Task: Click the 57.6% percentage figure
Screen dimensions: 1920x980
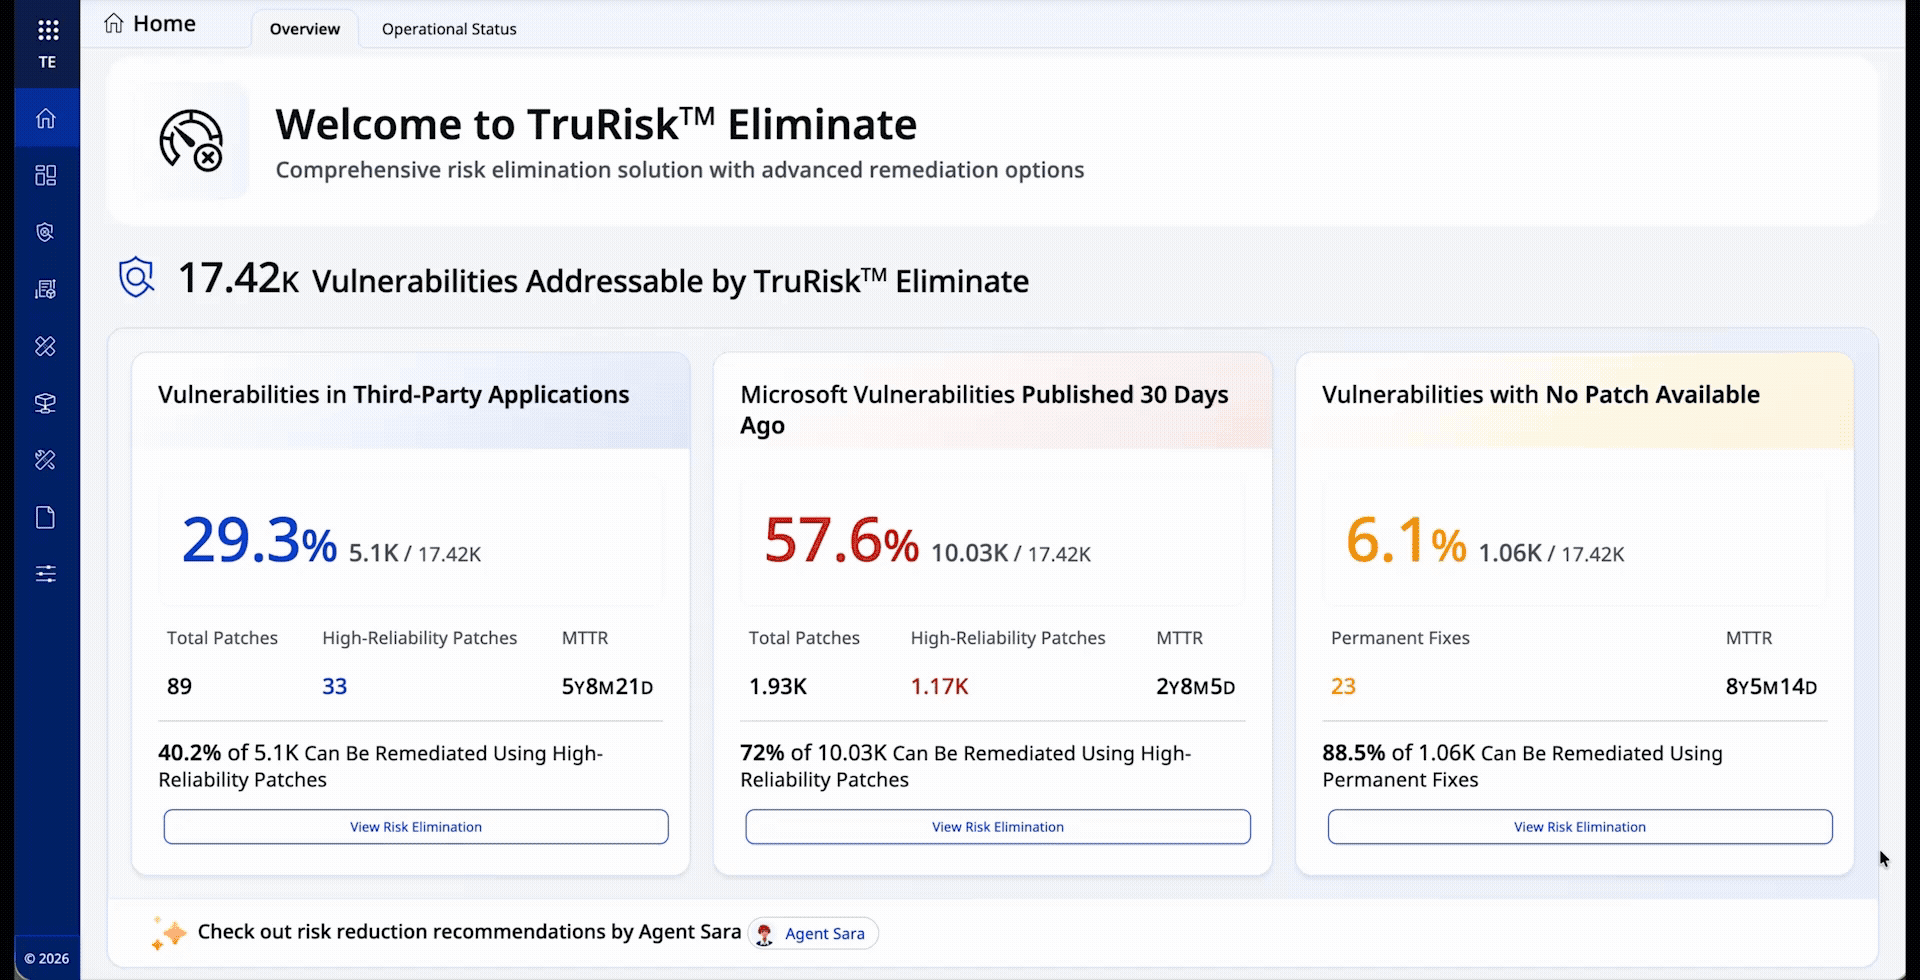Action: click(841, 540)
